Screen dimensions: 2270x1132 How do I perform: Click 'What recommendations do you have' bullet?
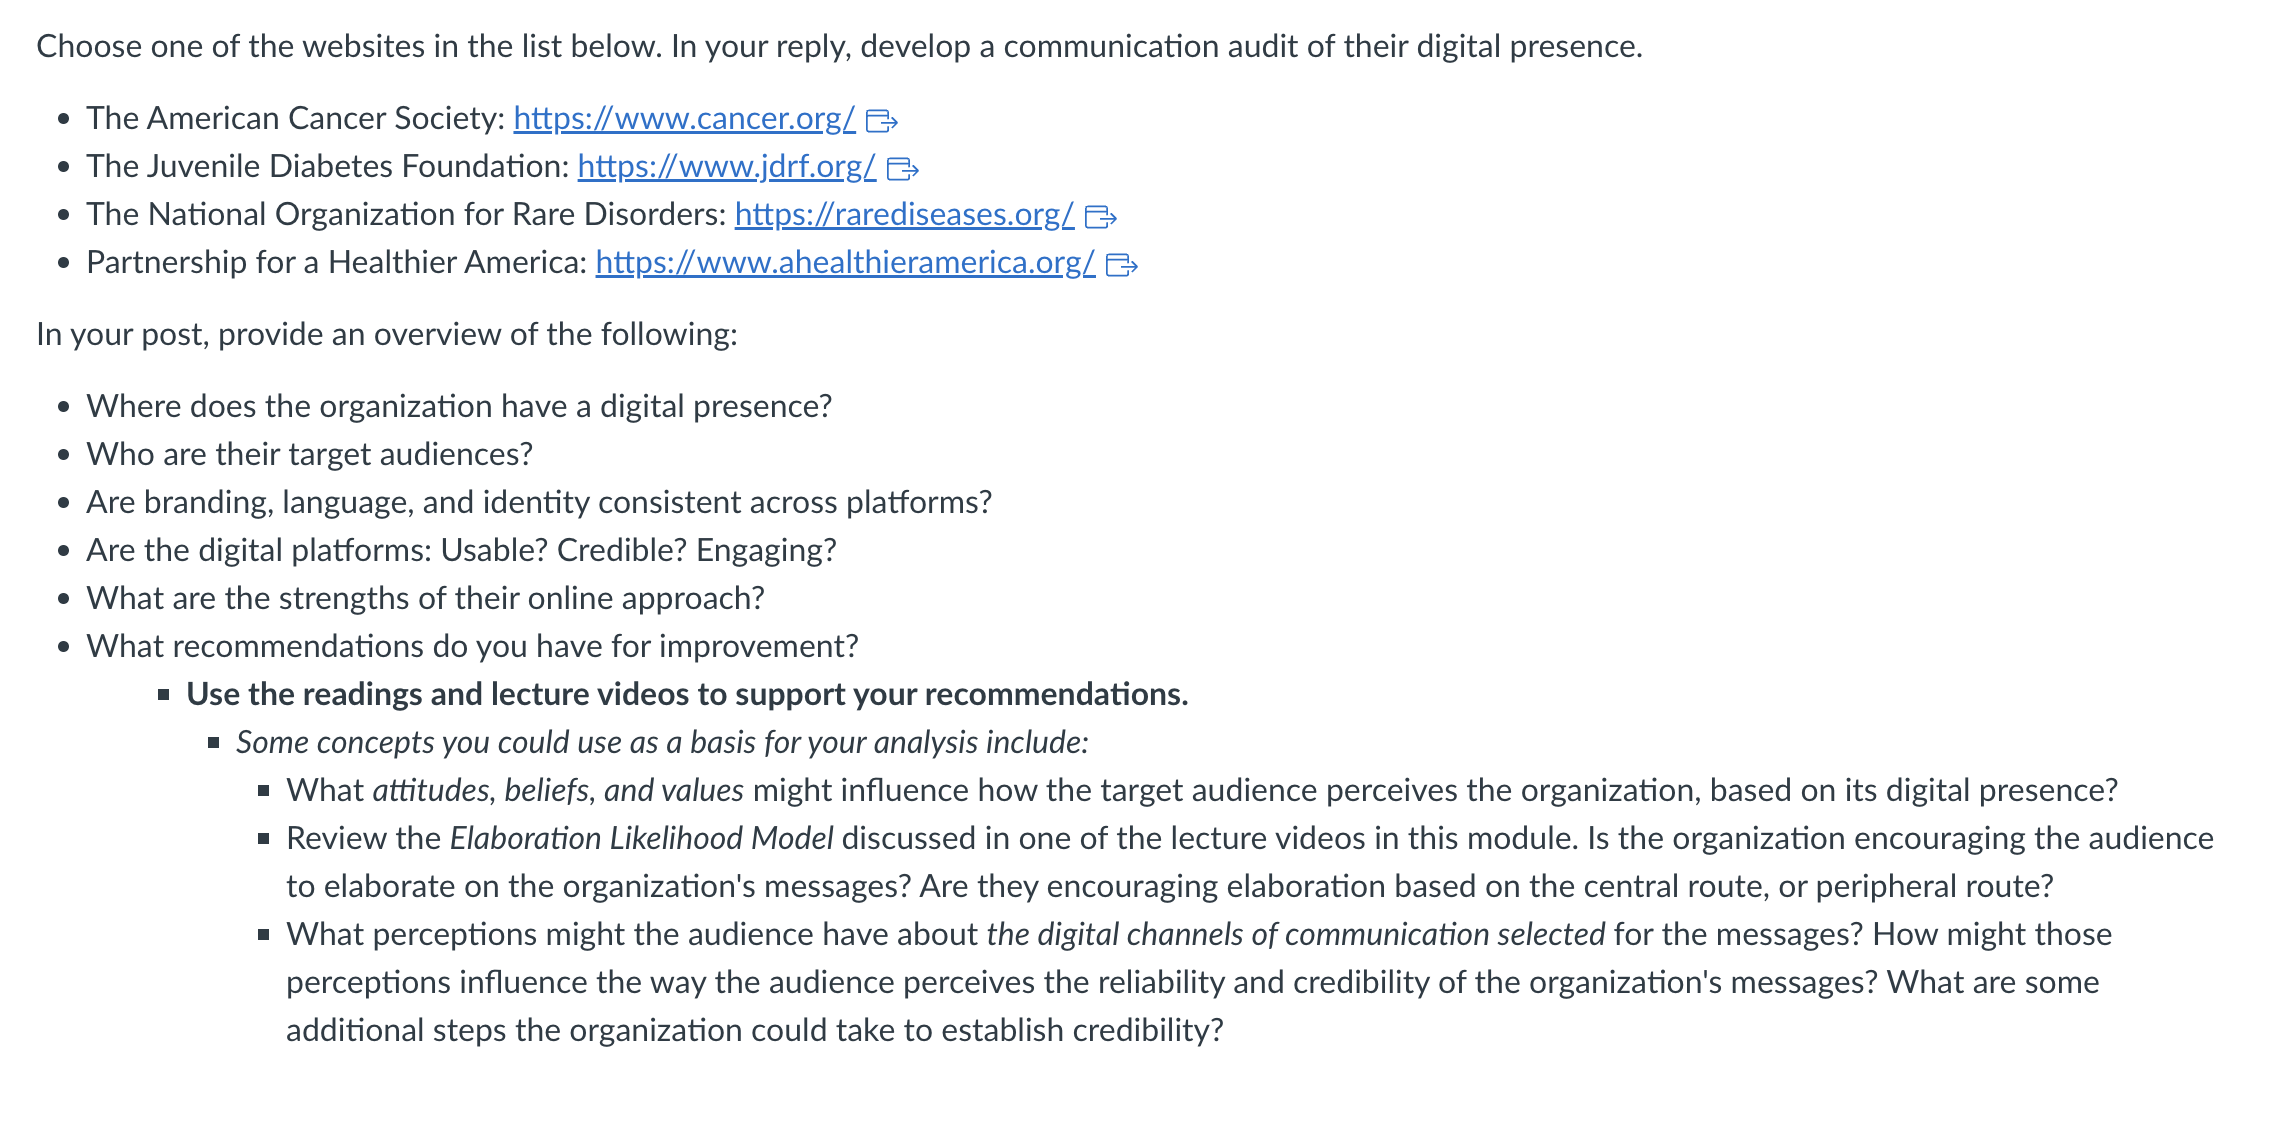coord(472,647)
